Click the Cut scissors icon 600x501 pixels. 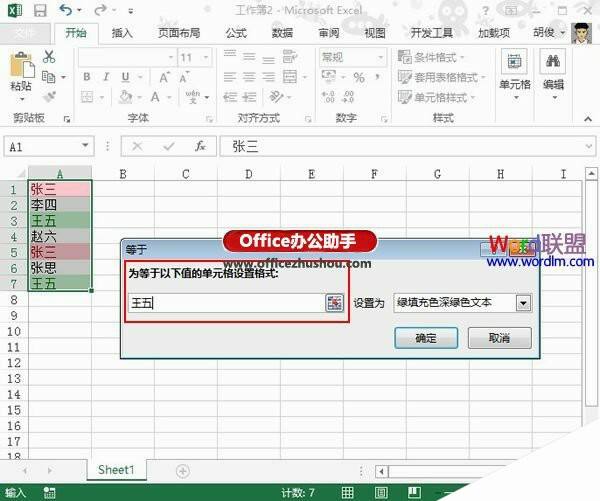[49, 57]
